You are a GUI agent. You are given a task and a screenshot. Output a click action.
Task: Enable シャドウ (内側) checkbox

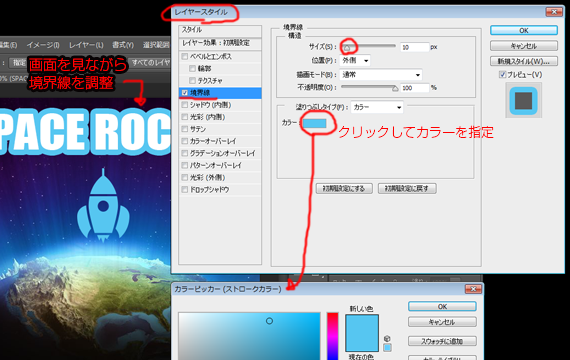click(x=185, y=105)
